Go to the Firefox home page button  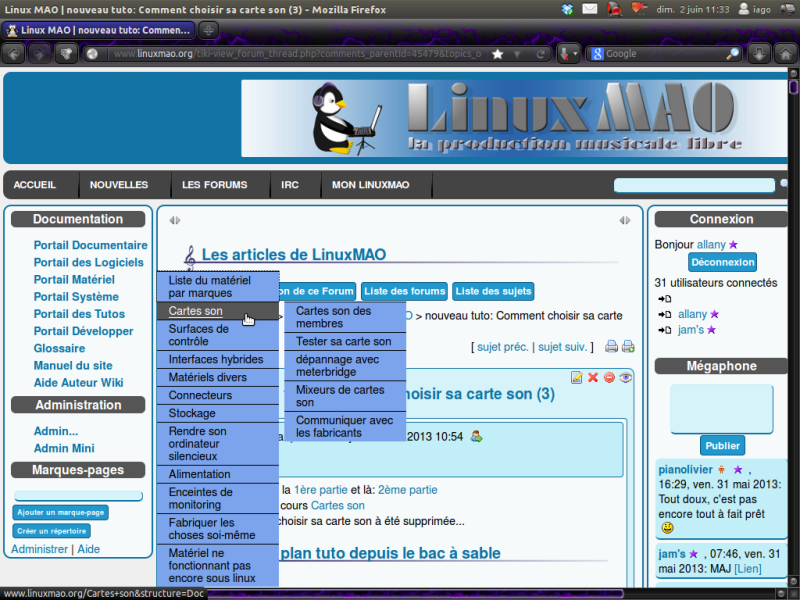(786, 54)
